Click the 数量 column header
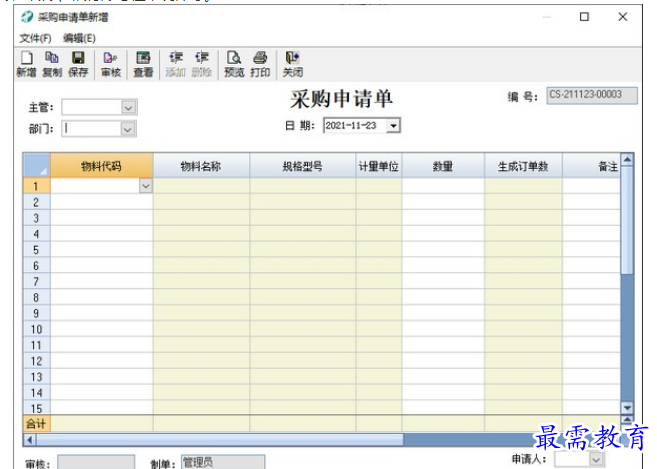The height and width of the screenshot is (469, 657). pyautogui.click(x=443, y=166)
